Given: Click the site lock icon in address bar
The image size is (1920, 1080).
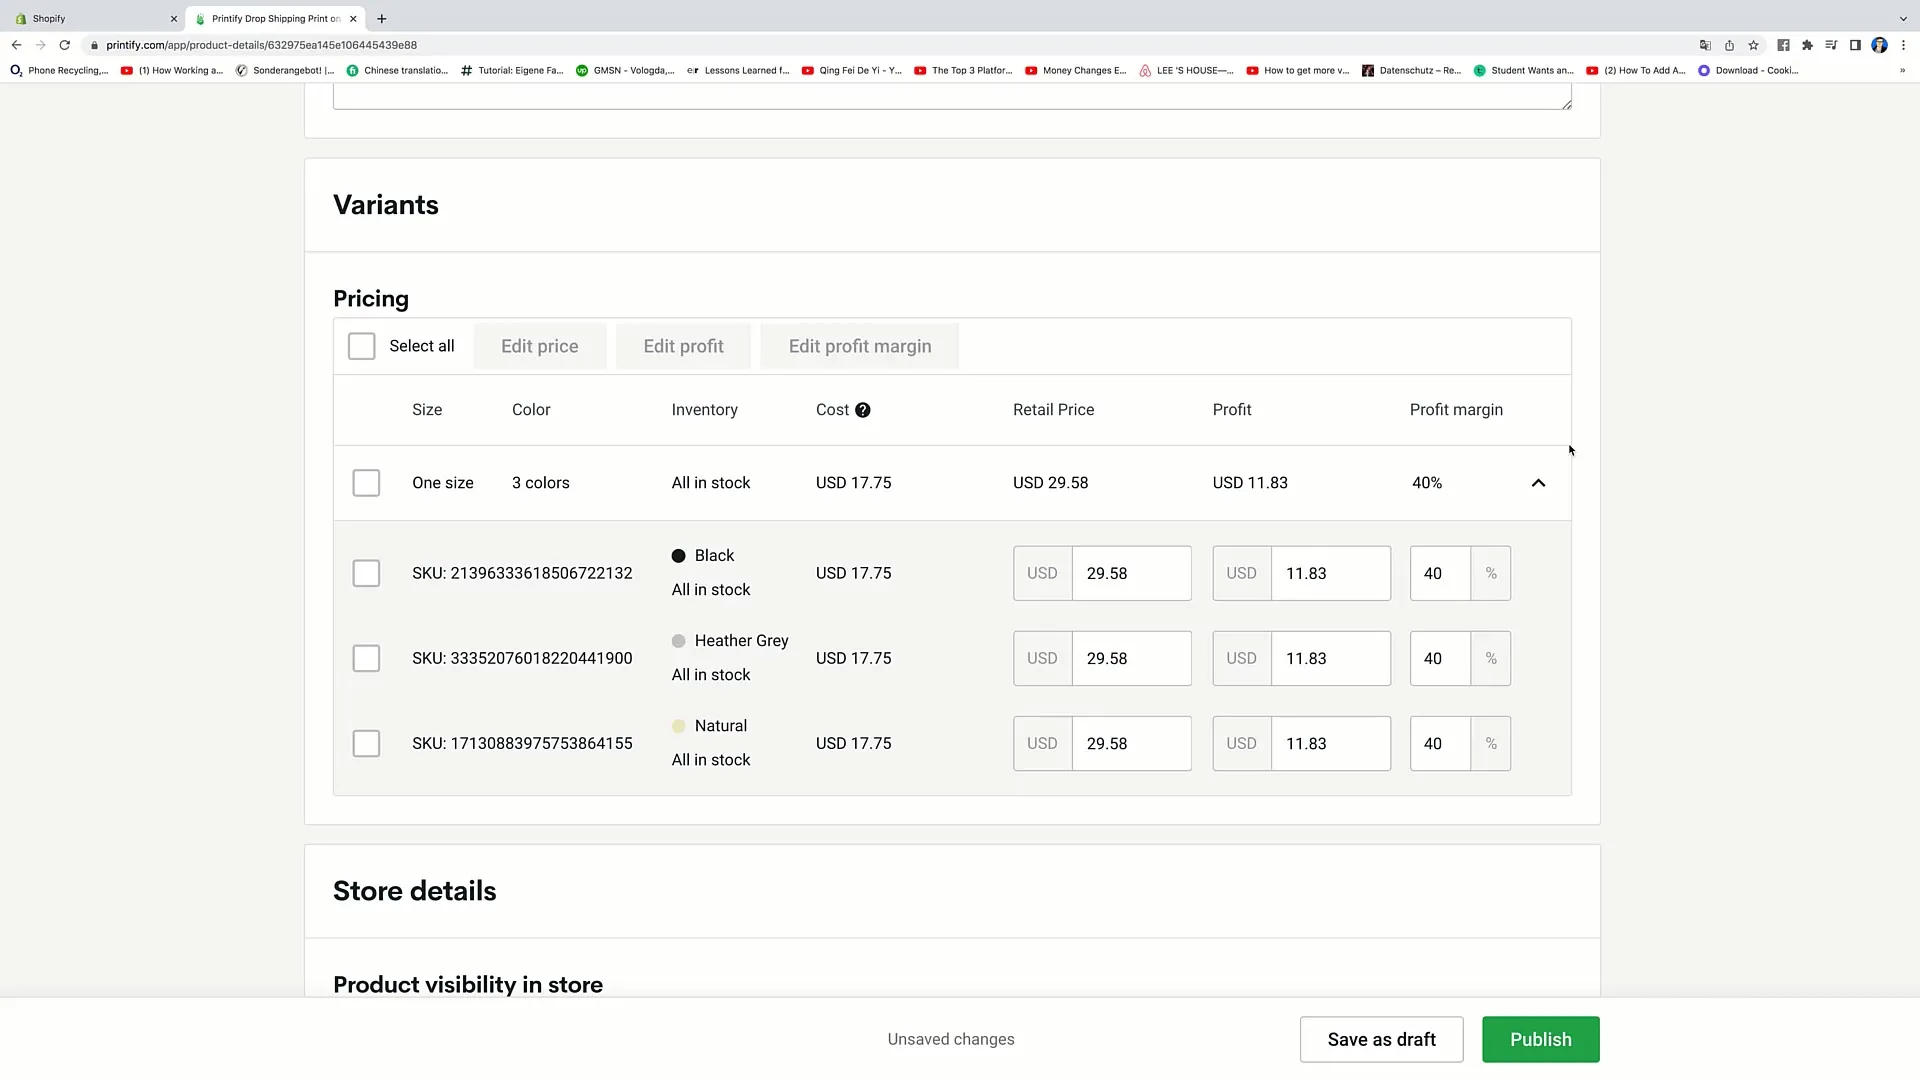Looking at the screenshot, I should [94, 45].
